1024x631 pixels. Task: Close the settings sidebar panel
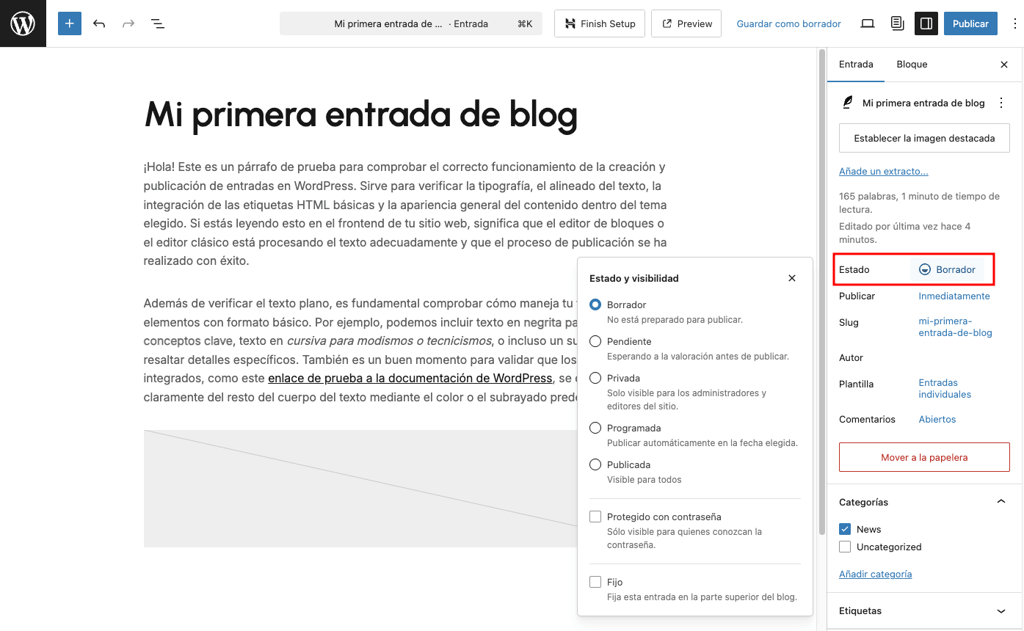pyautogui.click(x=1004, y=64)
